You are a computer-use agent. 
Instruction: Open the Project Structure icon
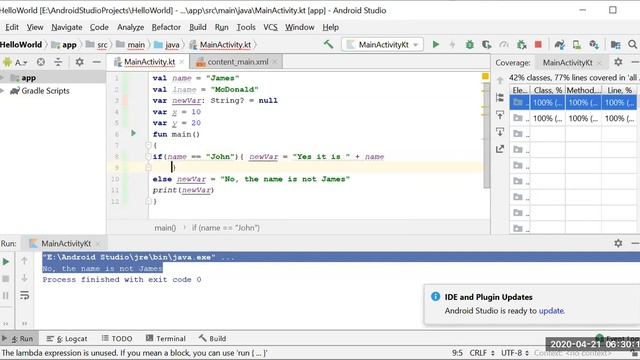click(615, 44)
